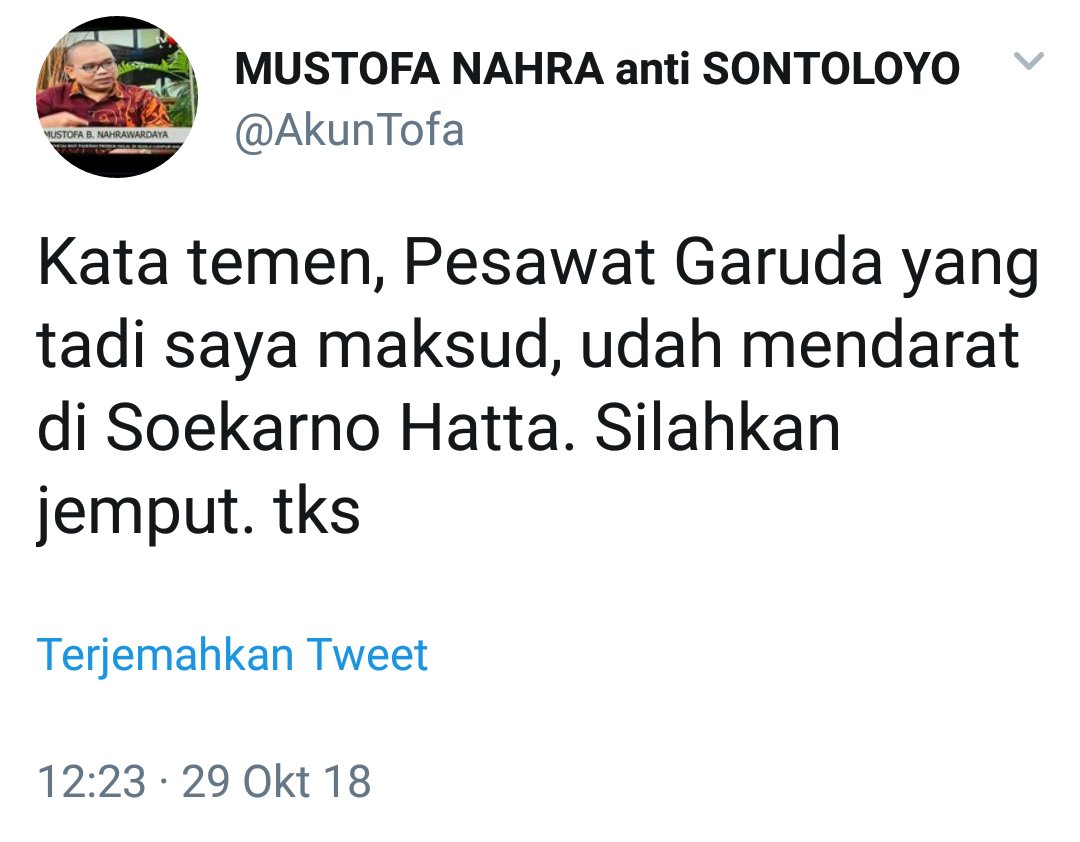Click the Terjemahkan Tweet link

tap(232, 655)
